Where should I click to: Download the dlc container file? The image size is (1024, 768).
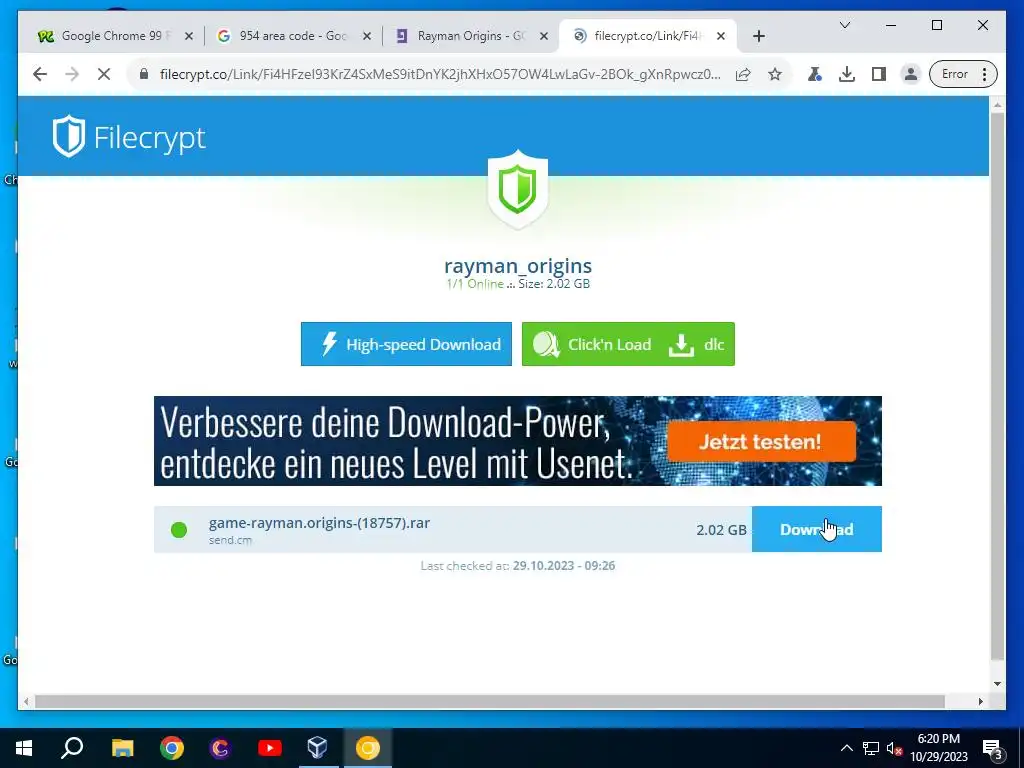pyautogui.click(x=697, y=344)
